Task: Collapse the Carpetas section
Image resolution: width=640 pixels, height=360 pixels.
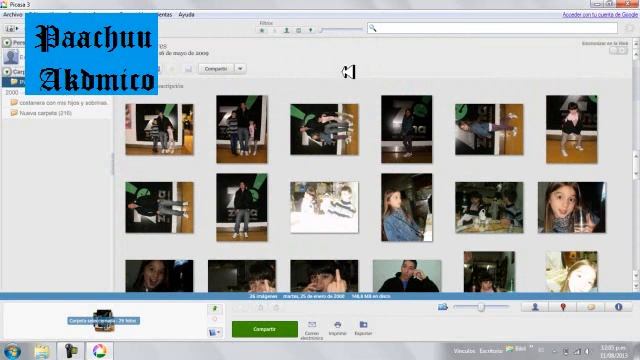Action: click(7, 72)
